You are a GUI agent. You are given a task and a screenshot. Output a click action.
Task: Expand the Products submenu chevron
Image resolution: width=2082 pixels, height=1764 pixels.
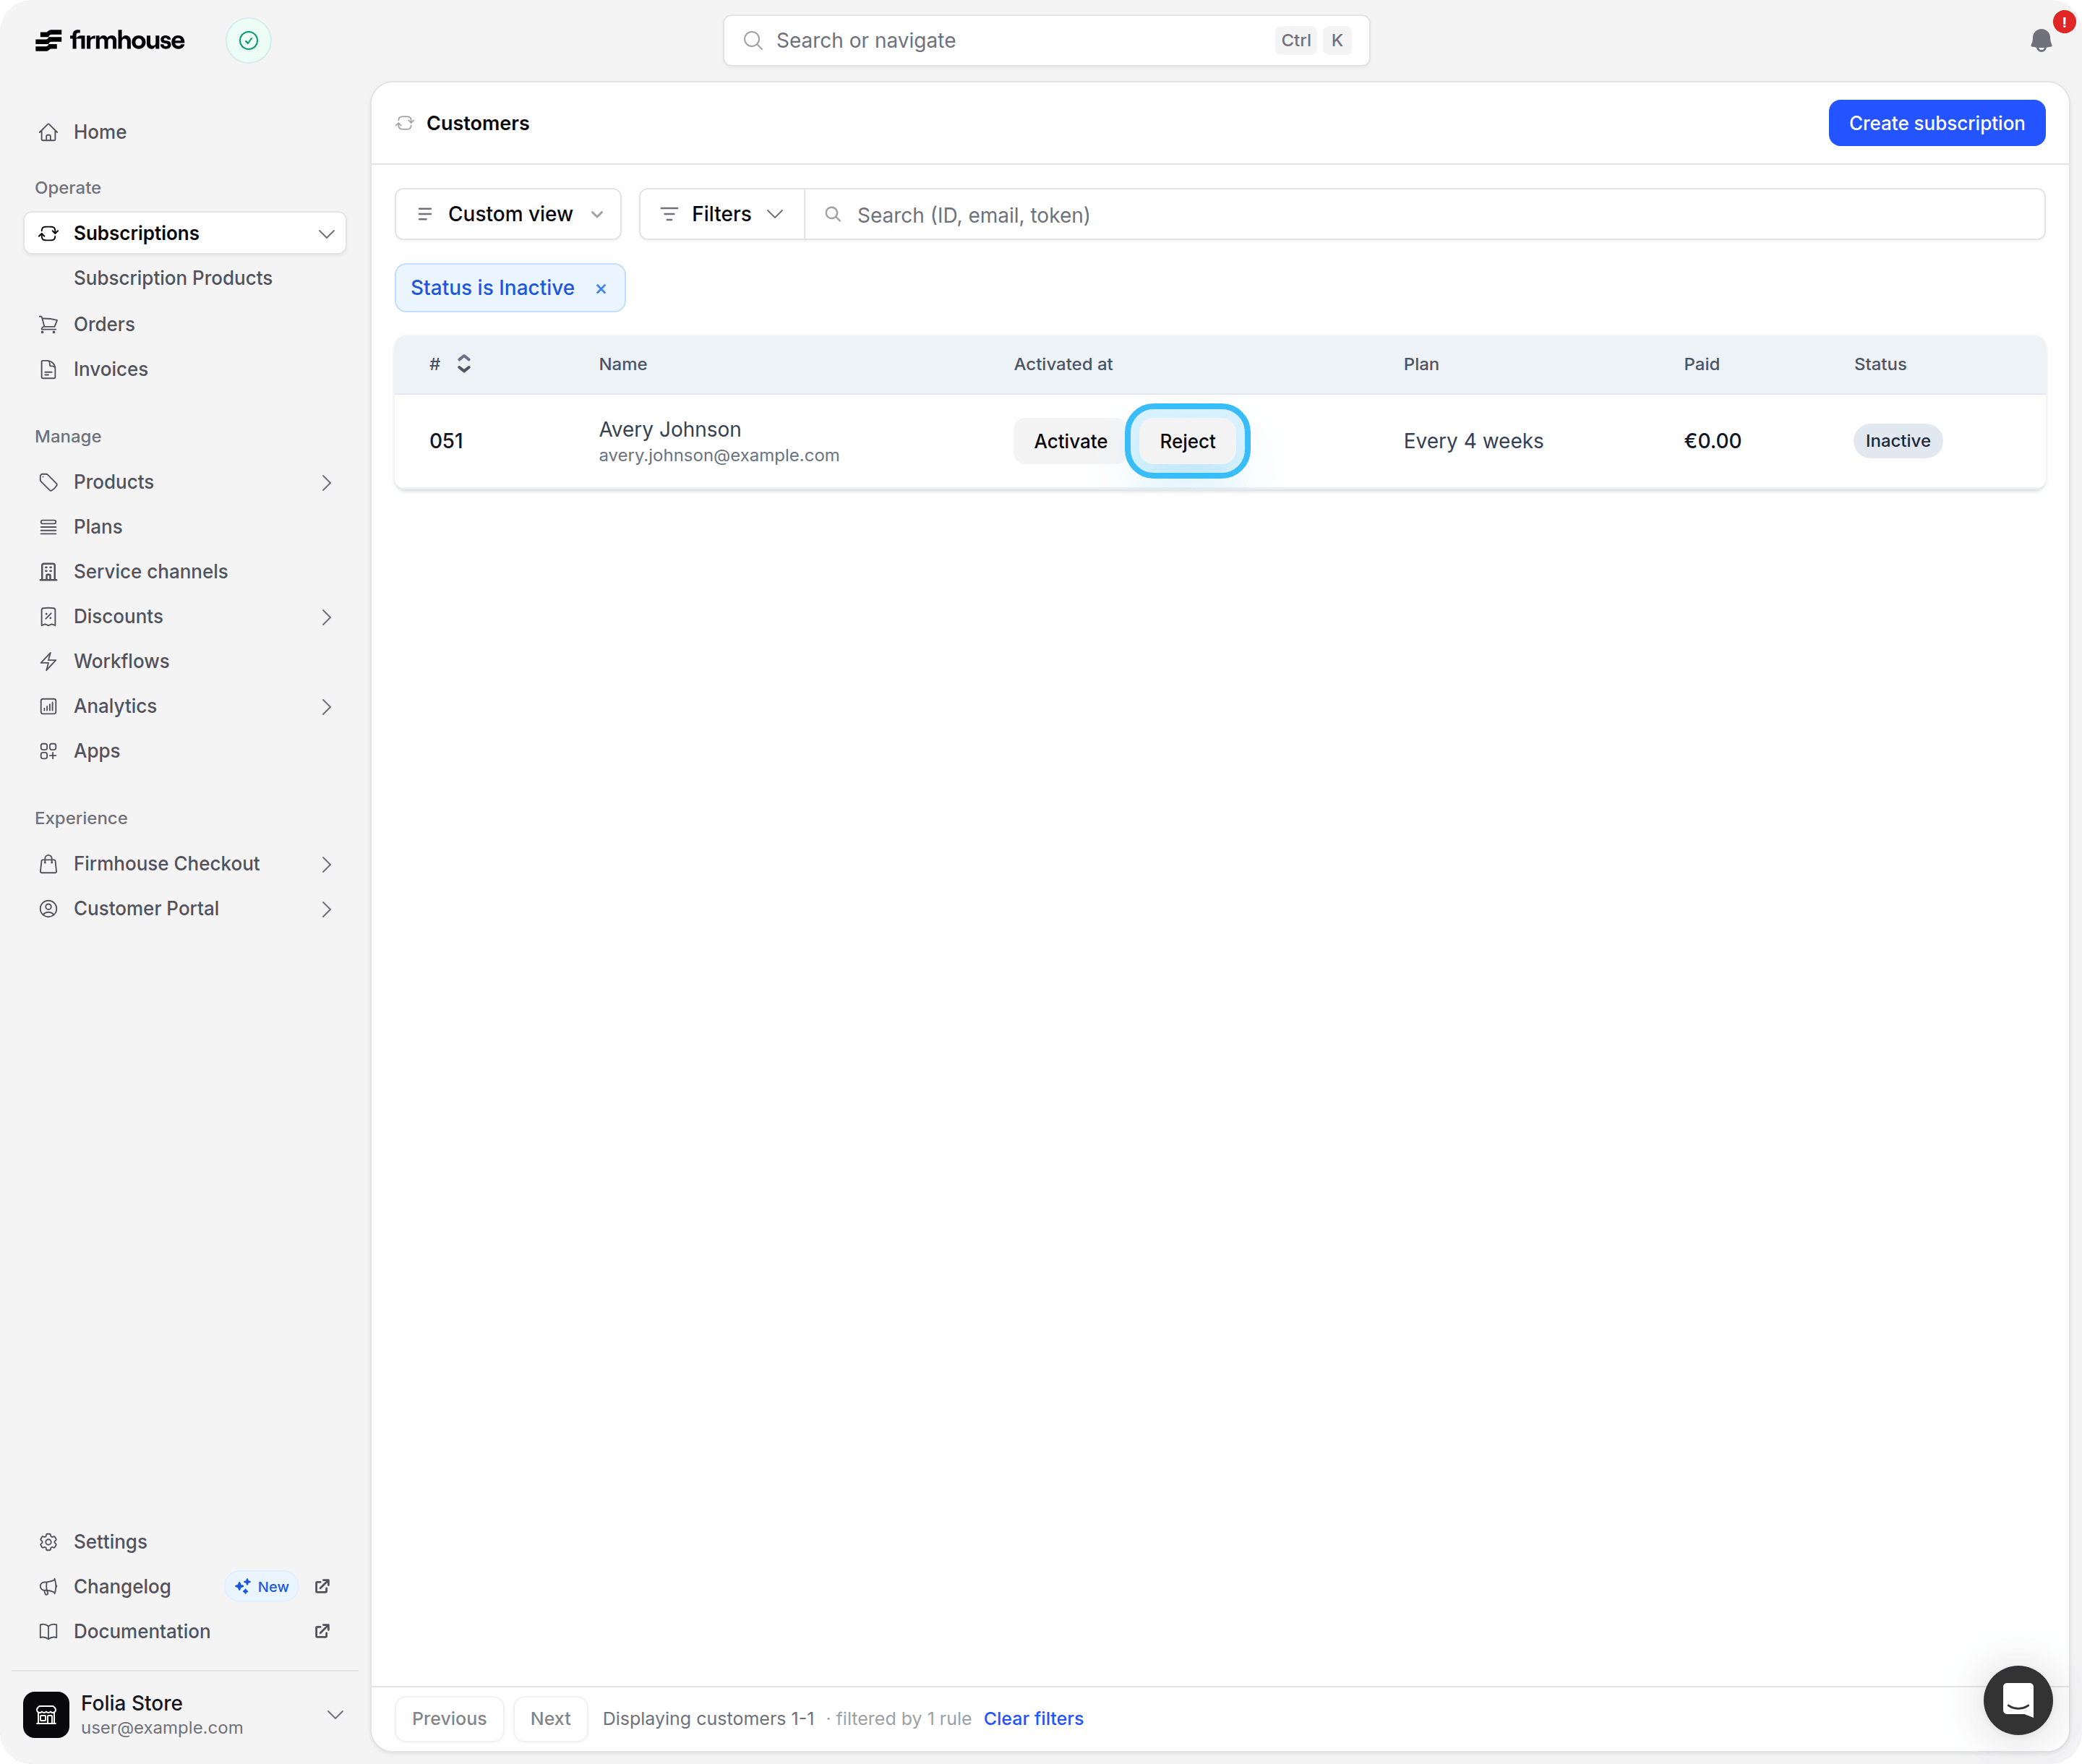tap(326, 483)
